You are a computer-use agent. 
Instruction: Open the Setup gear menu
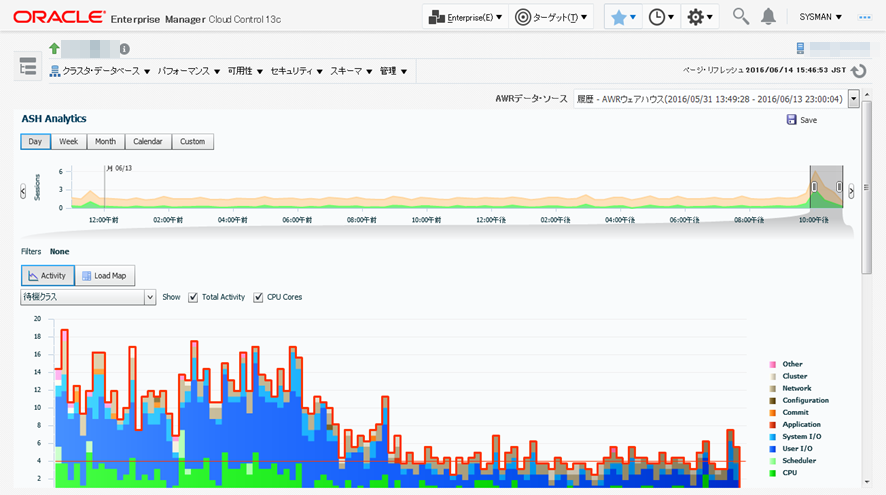[700, 18]
